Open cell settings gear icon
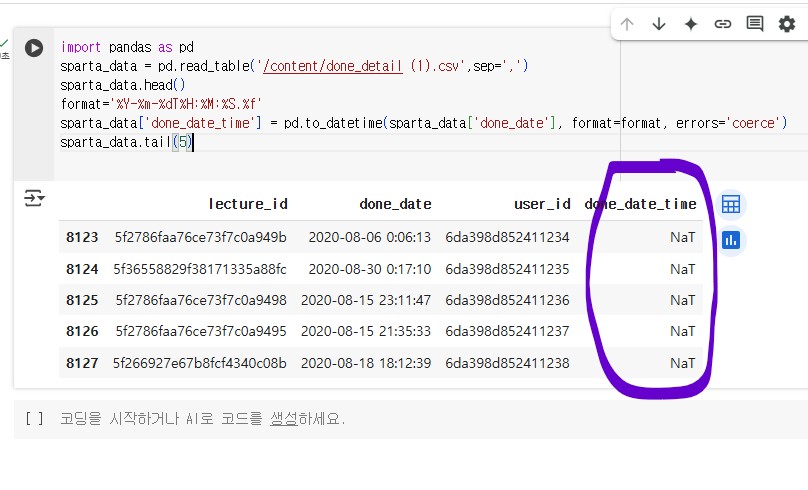The height and width of the screenshot is (490, 808). click(787, 24)
